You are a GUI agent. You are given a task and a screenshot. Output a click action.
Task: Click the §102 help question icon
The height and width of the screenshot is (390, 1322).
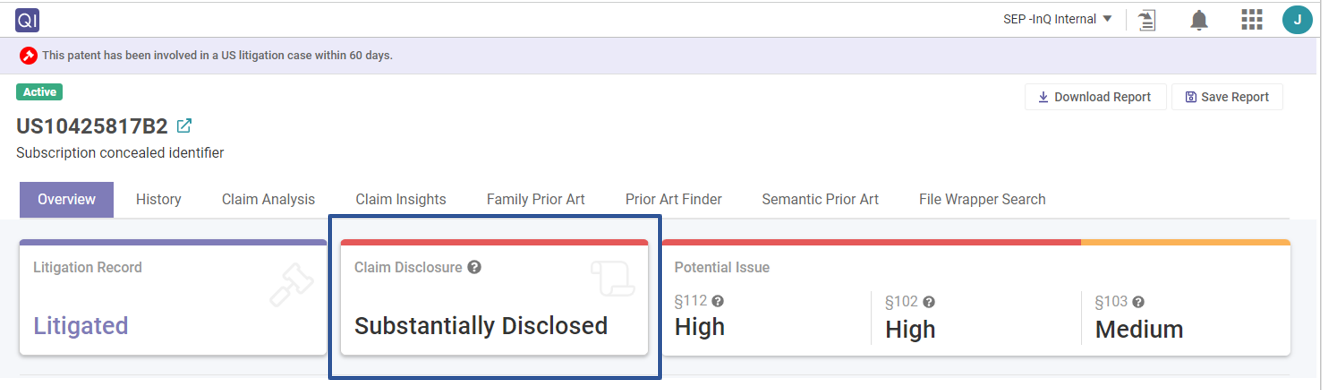[928, 301]
